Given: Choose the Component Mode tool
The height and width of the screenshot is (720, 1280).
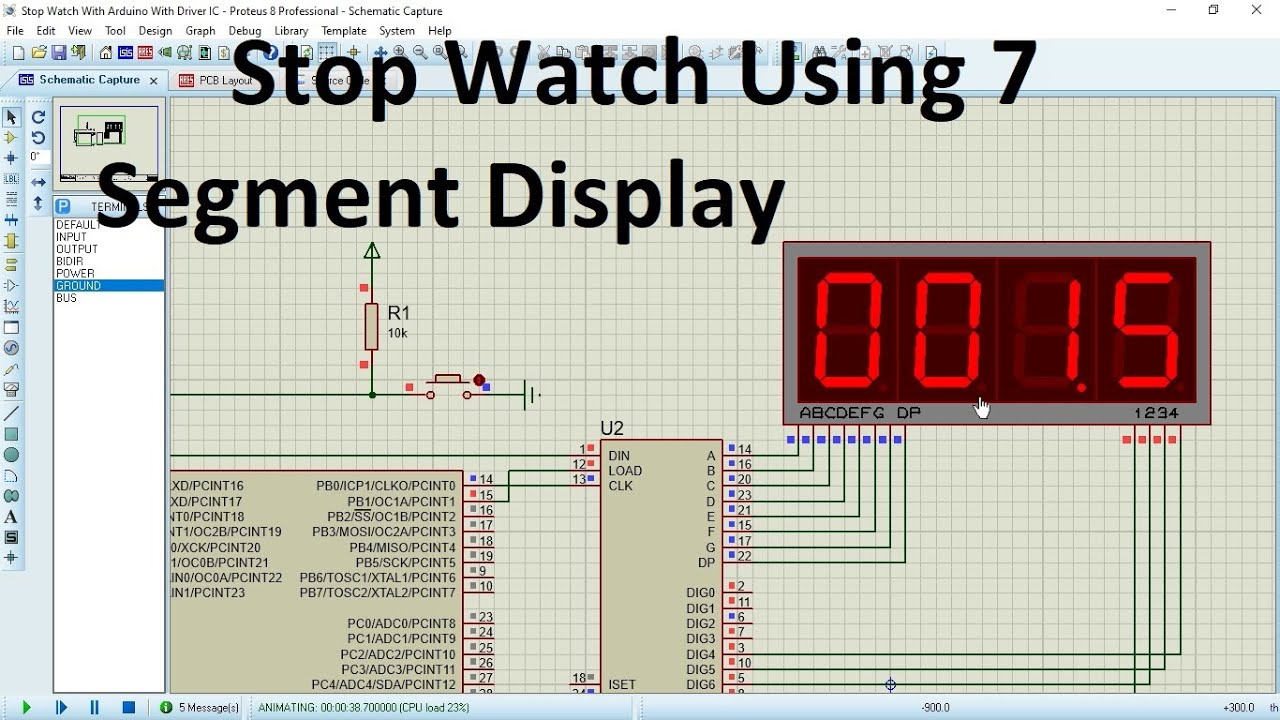Looking at the screenshot, I should [11, 138].
